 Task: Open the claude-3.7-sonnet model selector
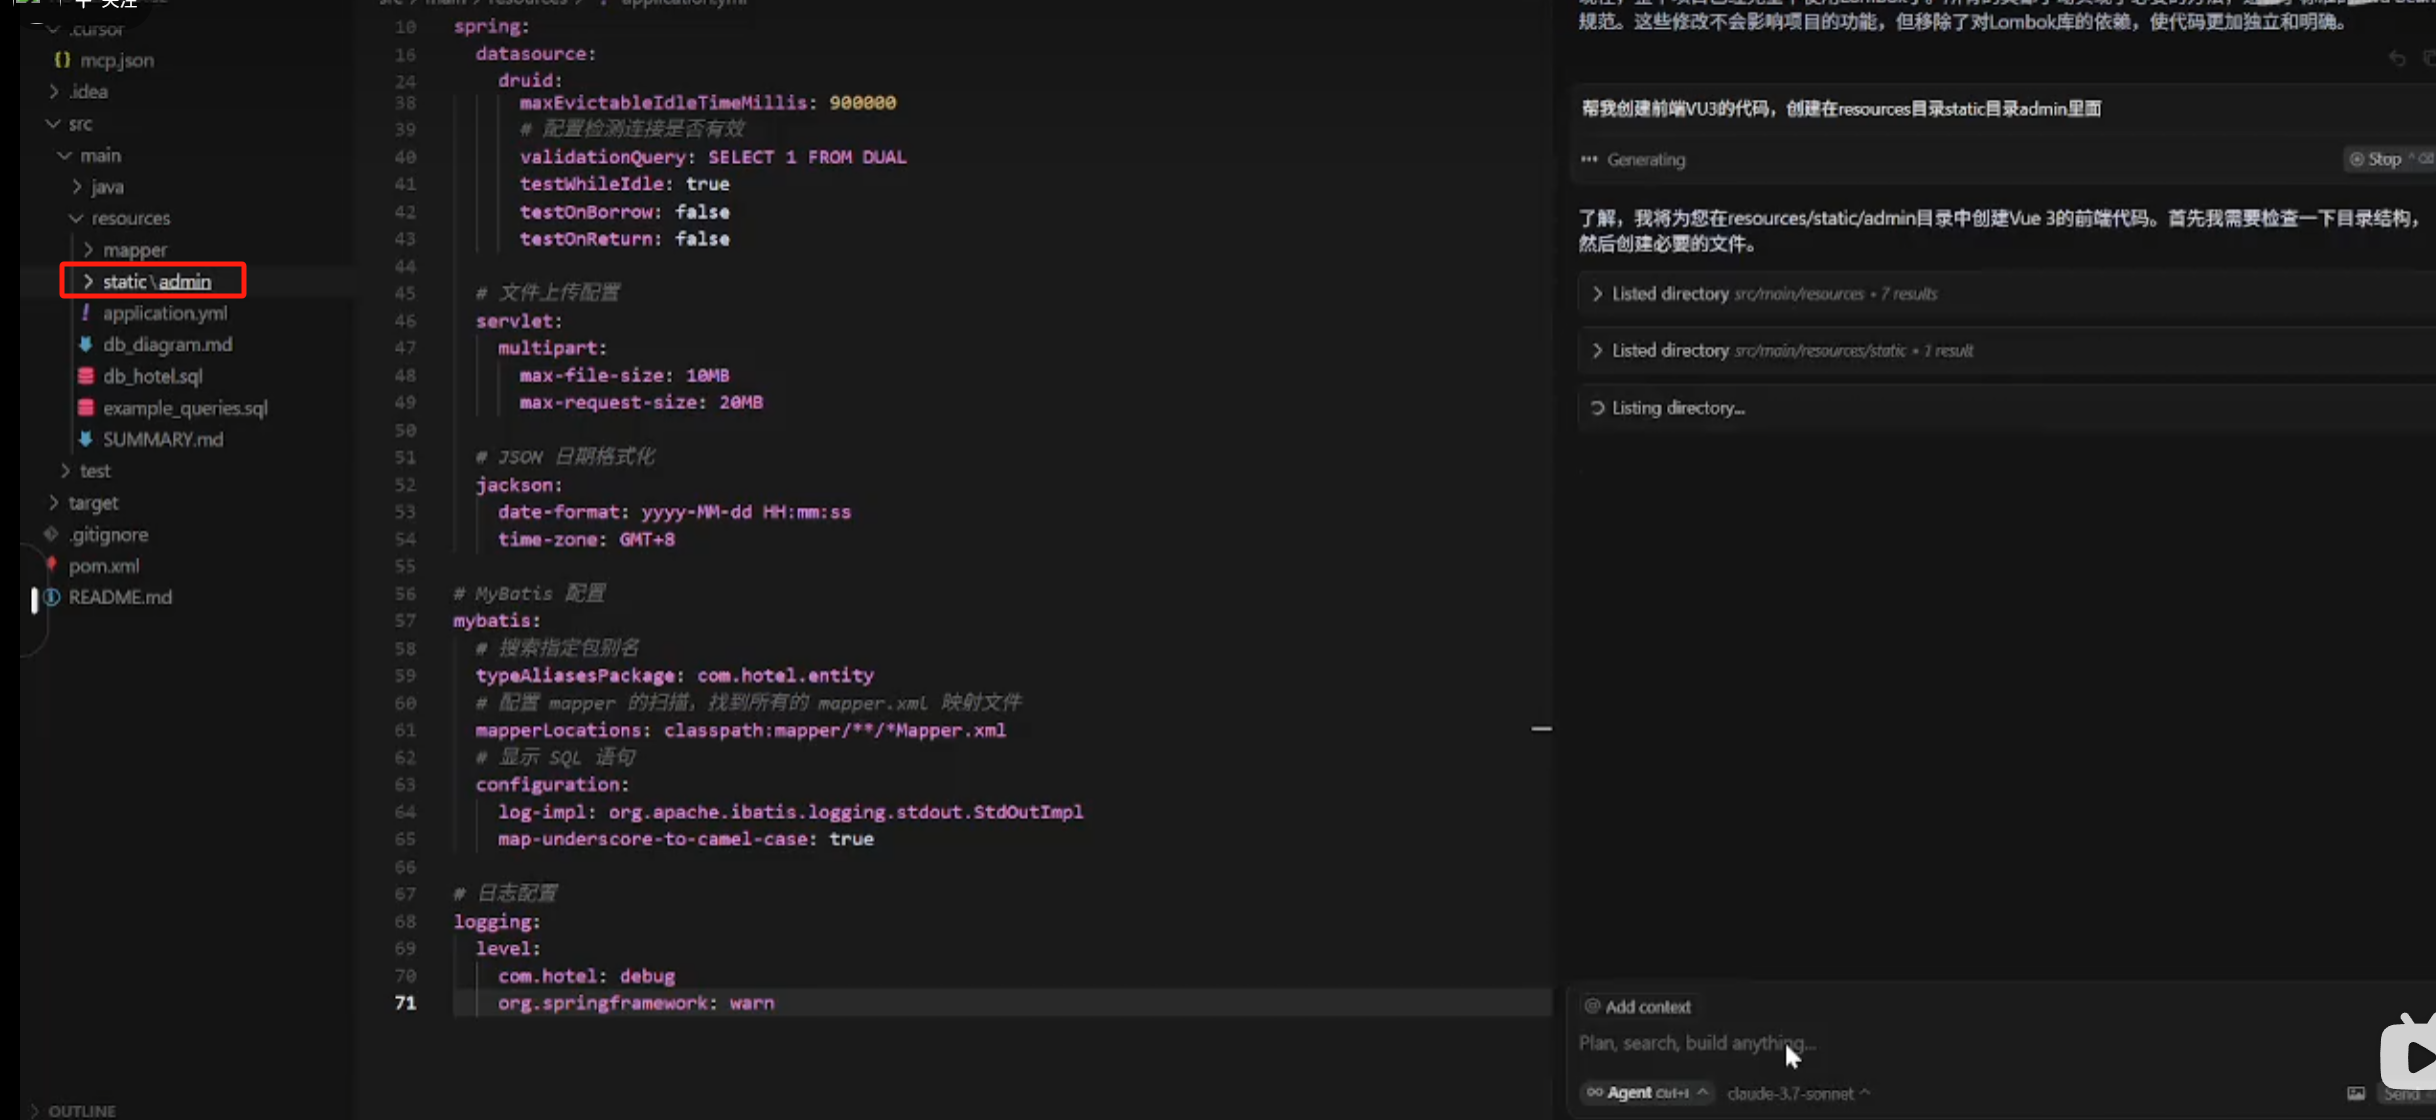(1797, 1093)
